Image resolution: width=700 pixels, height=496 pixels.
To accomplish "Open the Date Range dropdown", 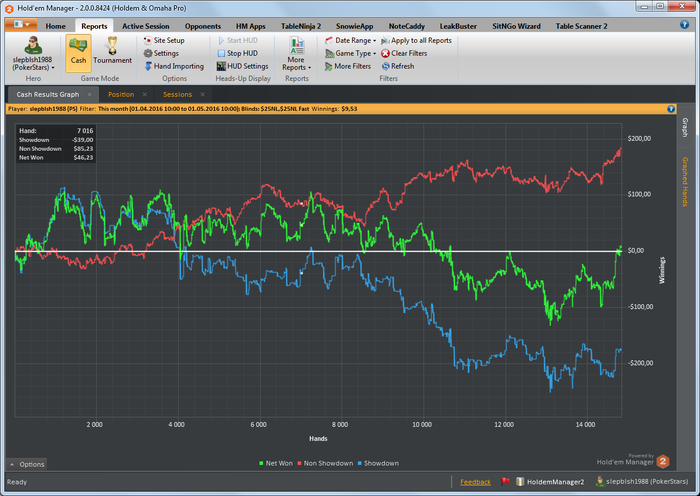I will [x=350, y=40].
